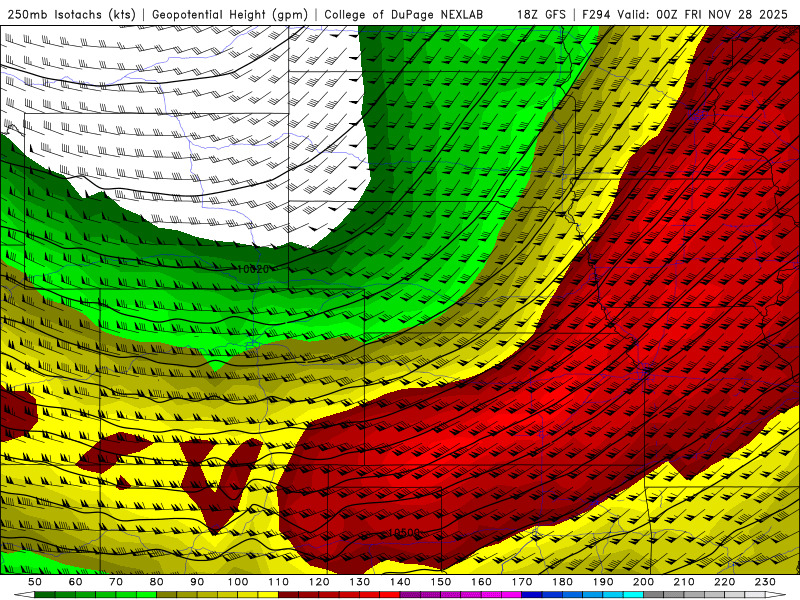Screen dimensions: 800x600
Task: Click the 50 knot legend value
Action: (35, 582)
